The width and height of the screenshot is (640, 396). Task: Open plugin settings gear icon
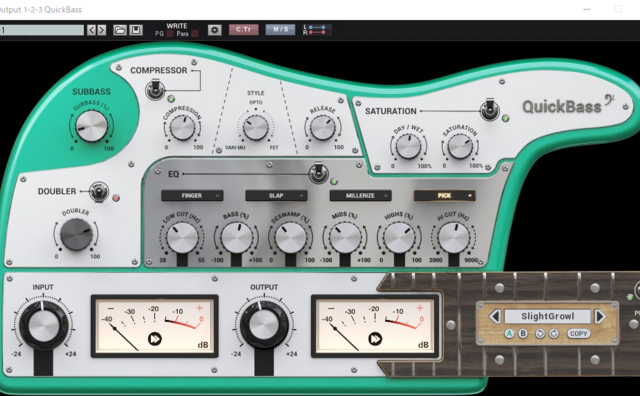pyautogui.click(x=215, y=30)
